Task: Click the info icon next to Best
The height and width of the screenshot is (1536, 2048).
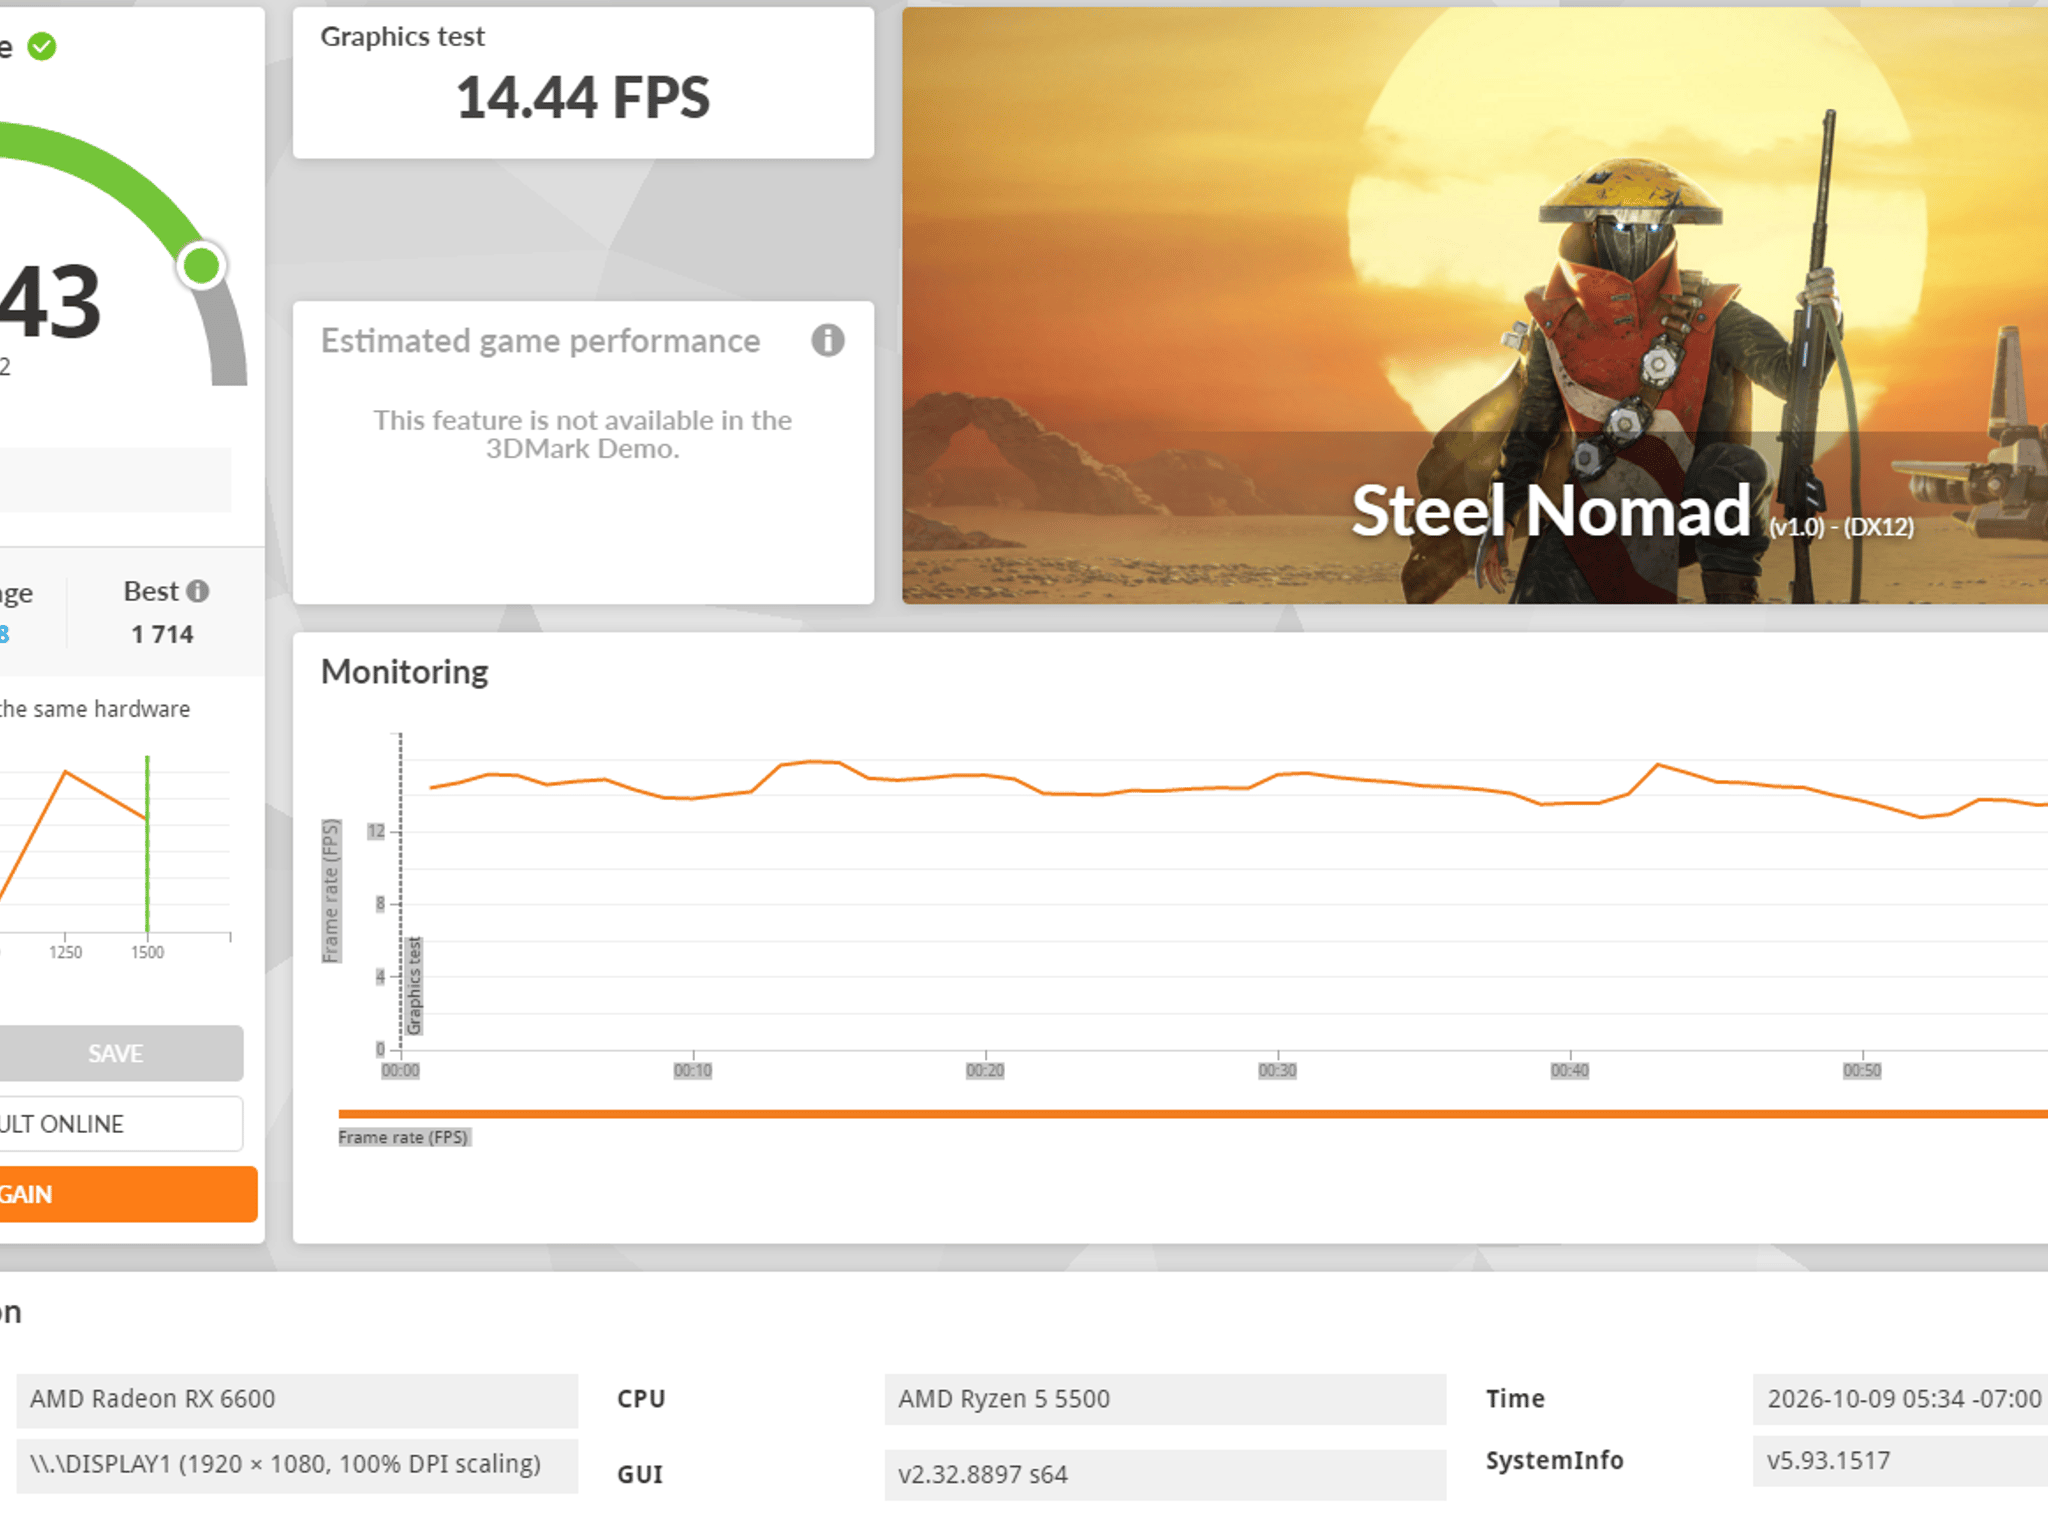Action: tap(198, 591)
